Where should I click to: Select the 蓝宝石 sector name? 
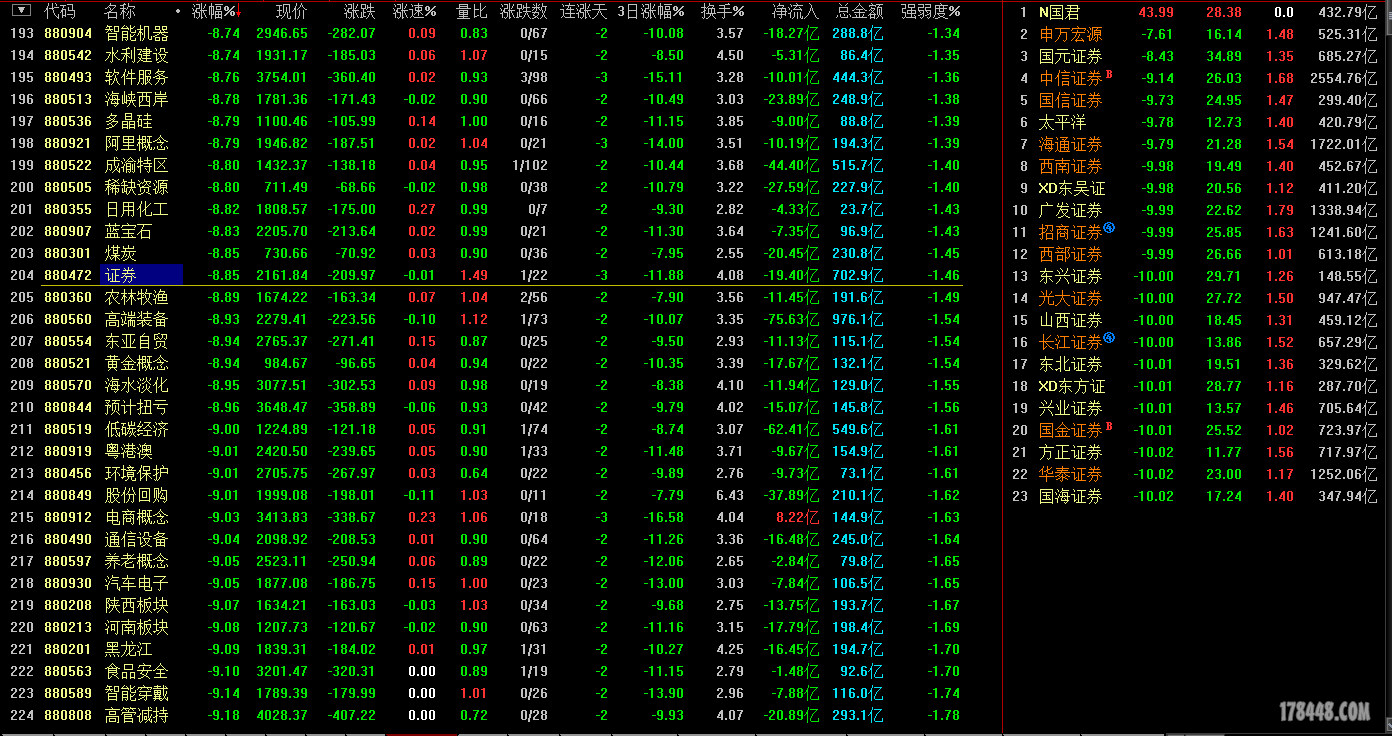click(x=129, y=231)
